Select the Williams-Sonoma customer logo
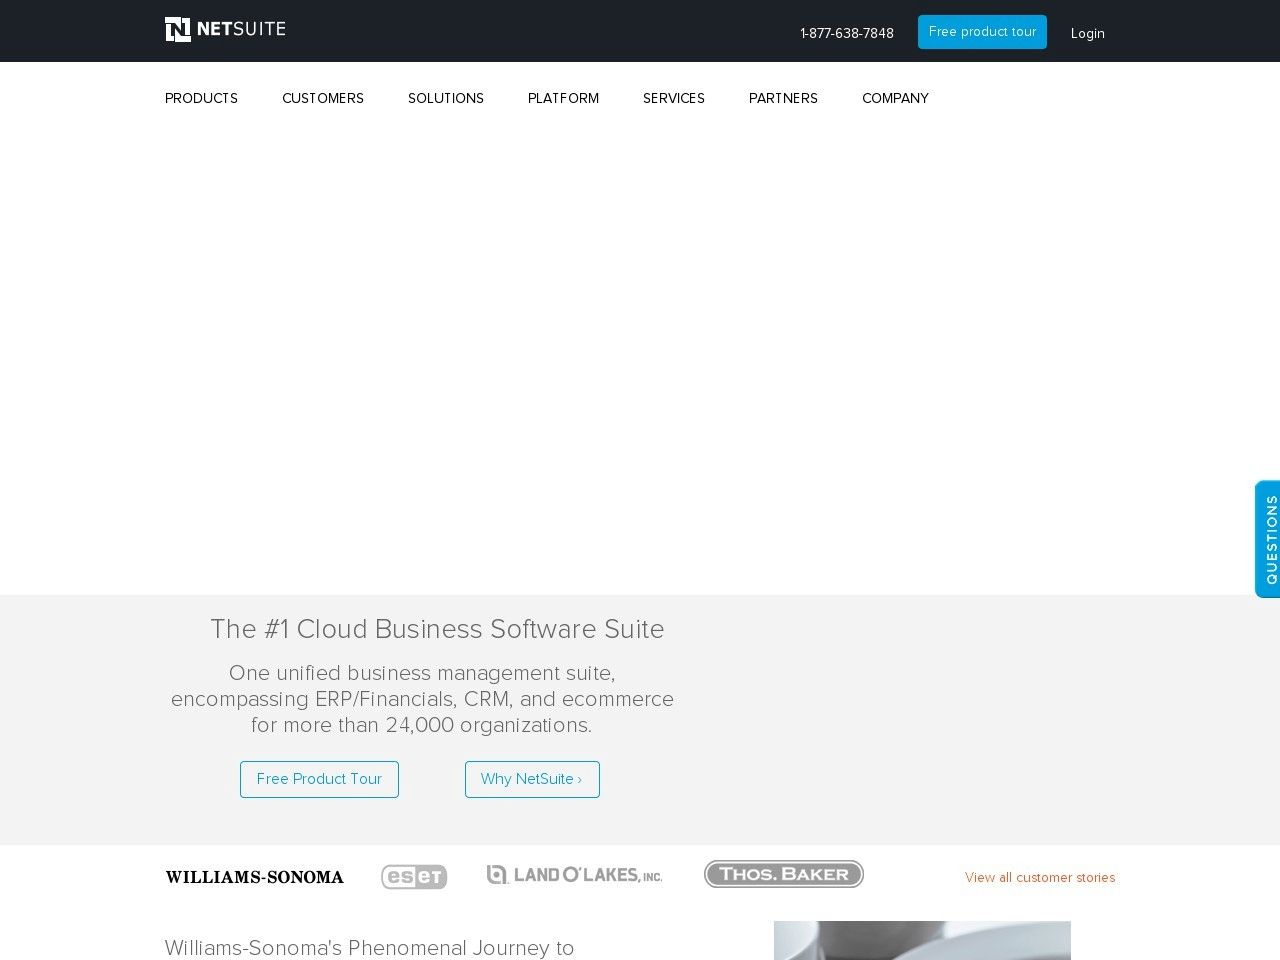 [254, 877]
